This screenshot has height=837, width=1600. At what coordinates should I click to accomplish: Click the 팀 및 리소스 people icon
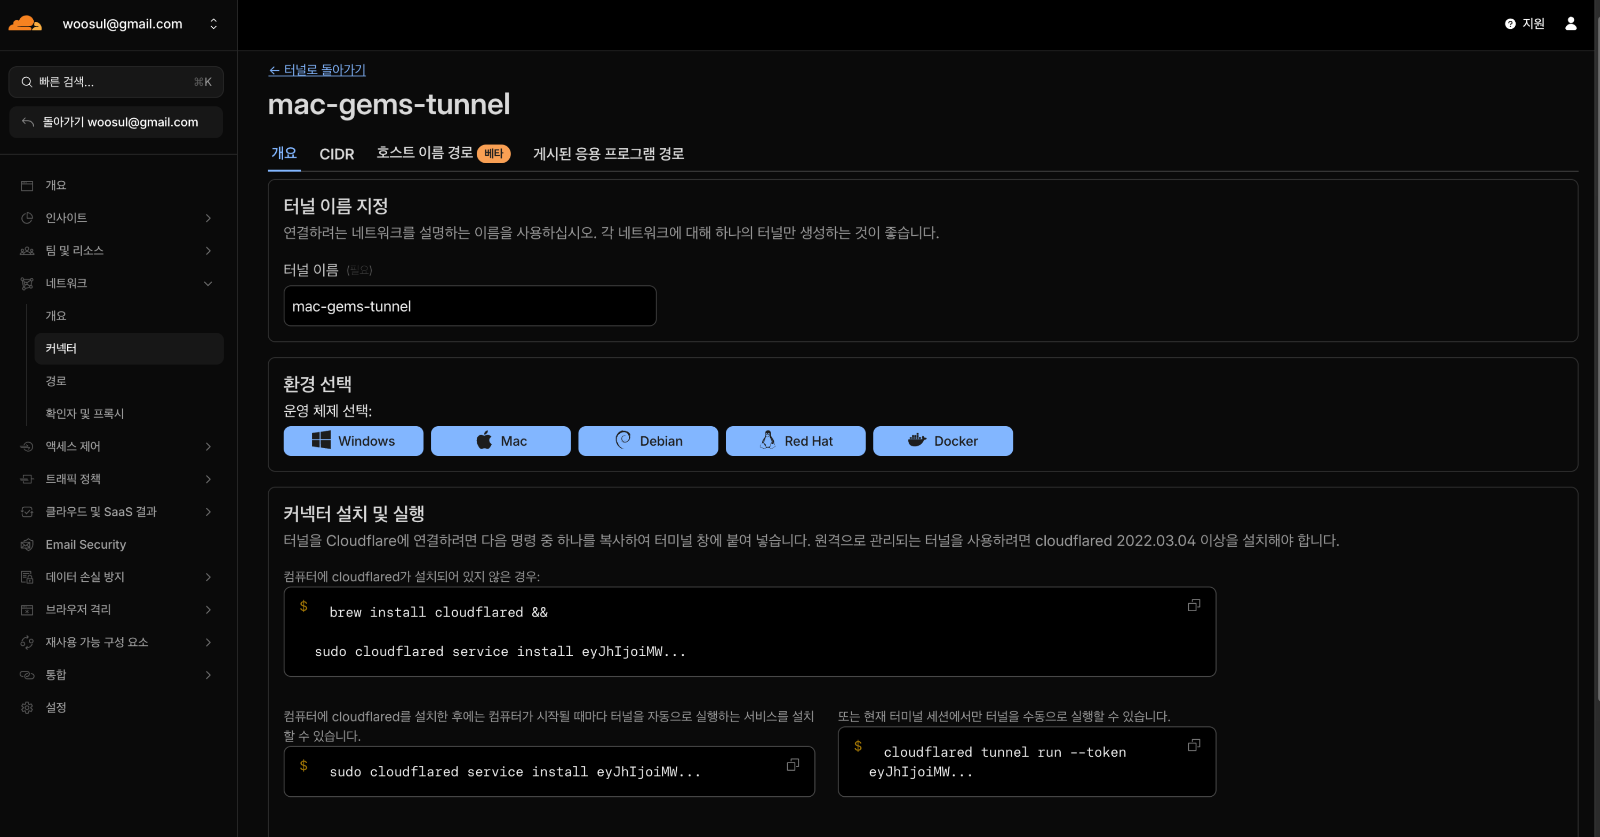pos(27,251)
